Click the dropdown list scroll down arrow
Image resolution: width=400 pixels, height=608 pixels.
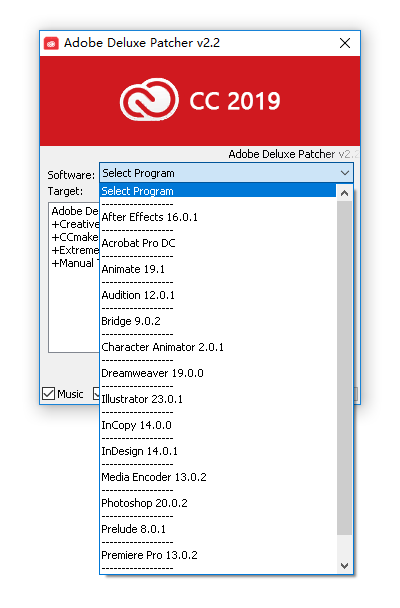click(x=344, y=565)
